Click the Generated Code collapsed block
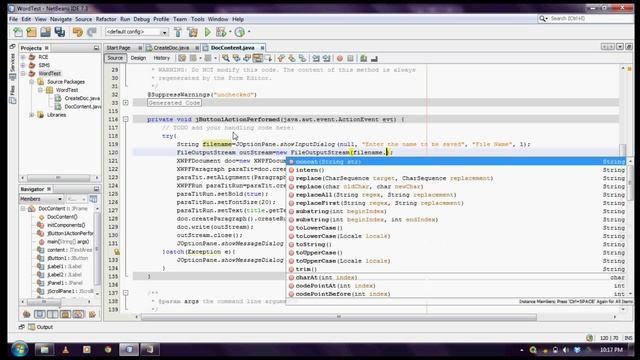 [174, 103]
